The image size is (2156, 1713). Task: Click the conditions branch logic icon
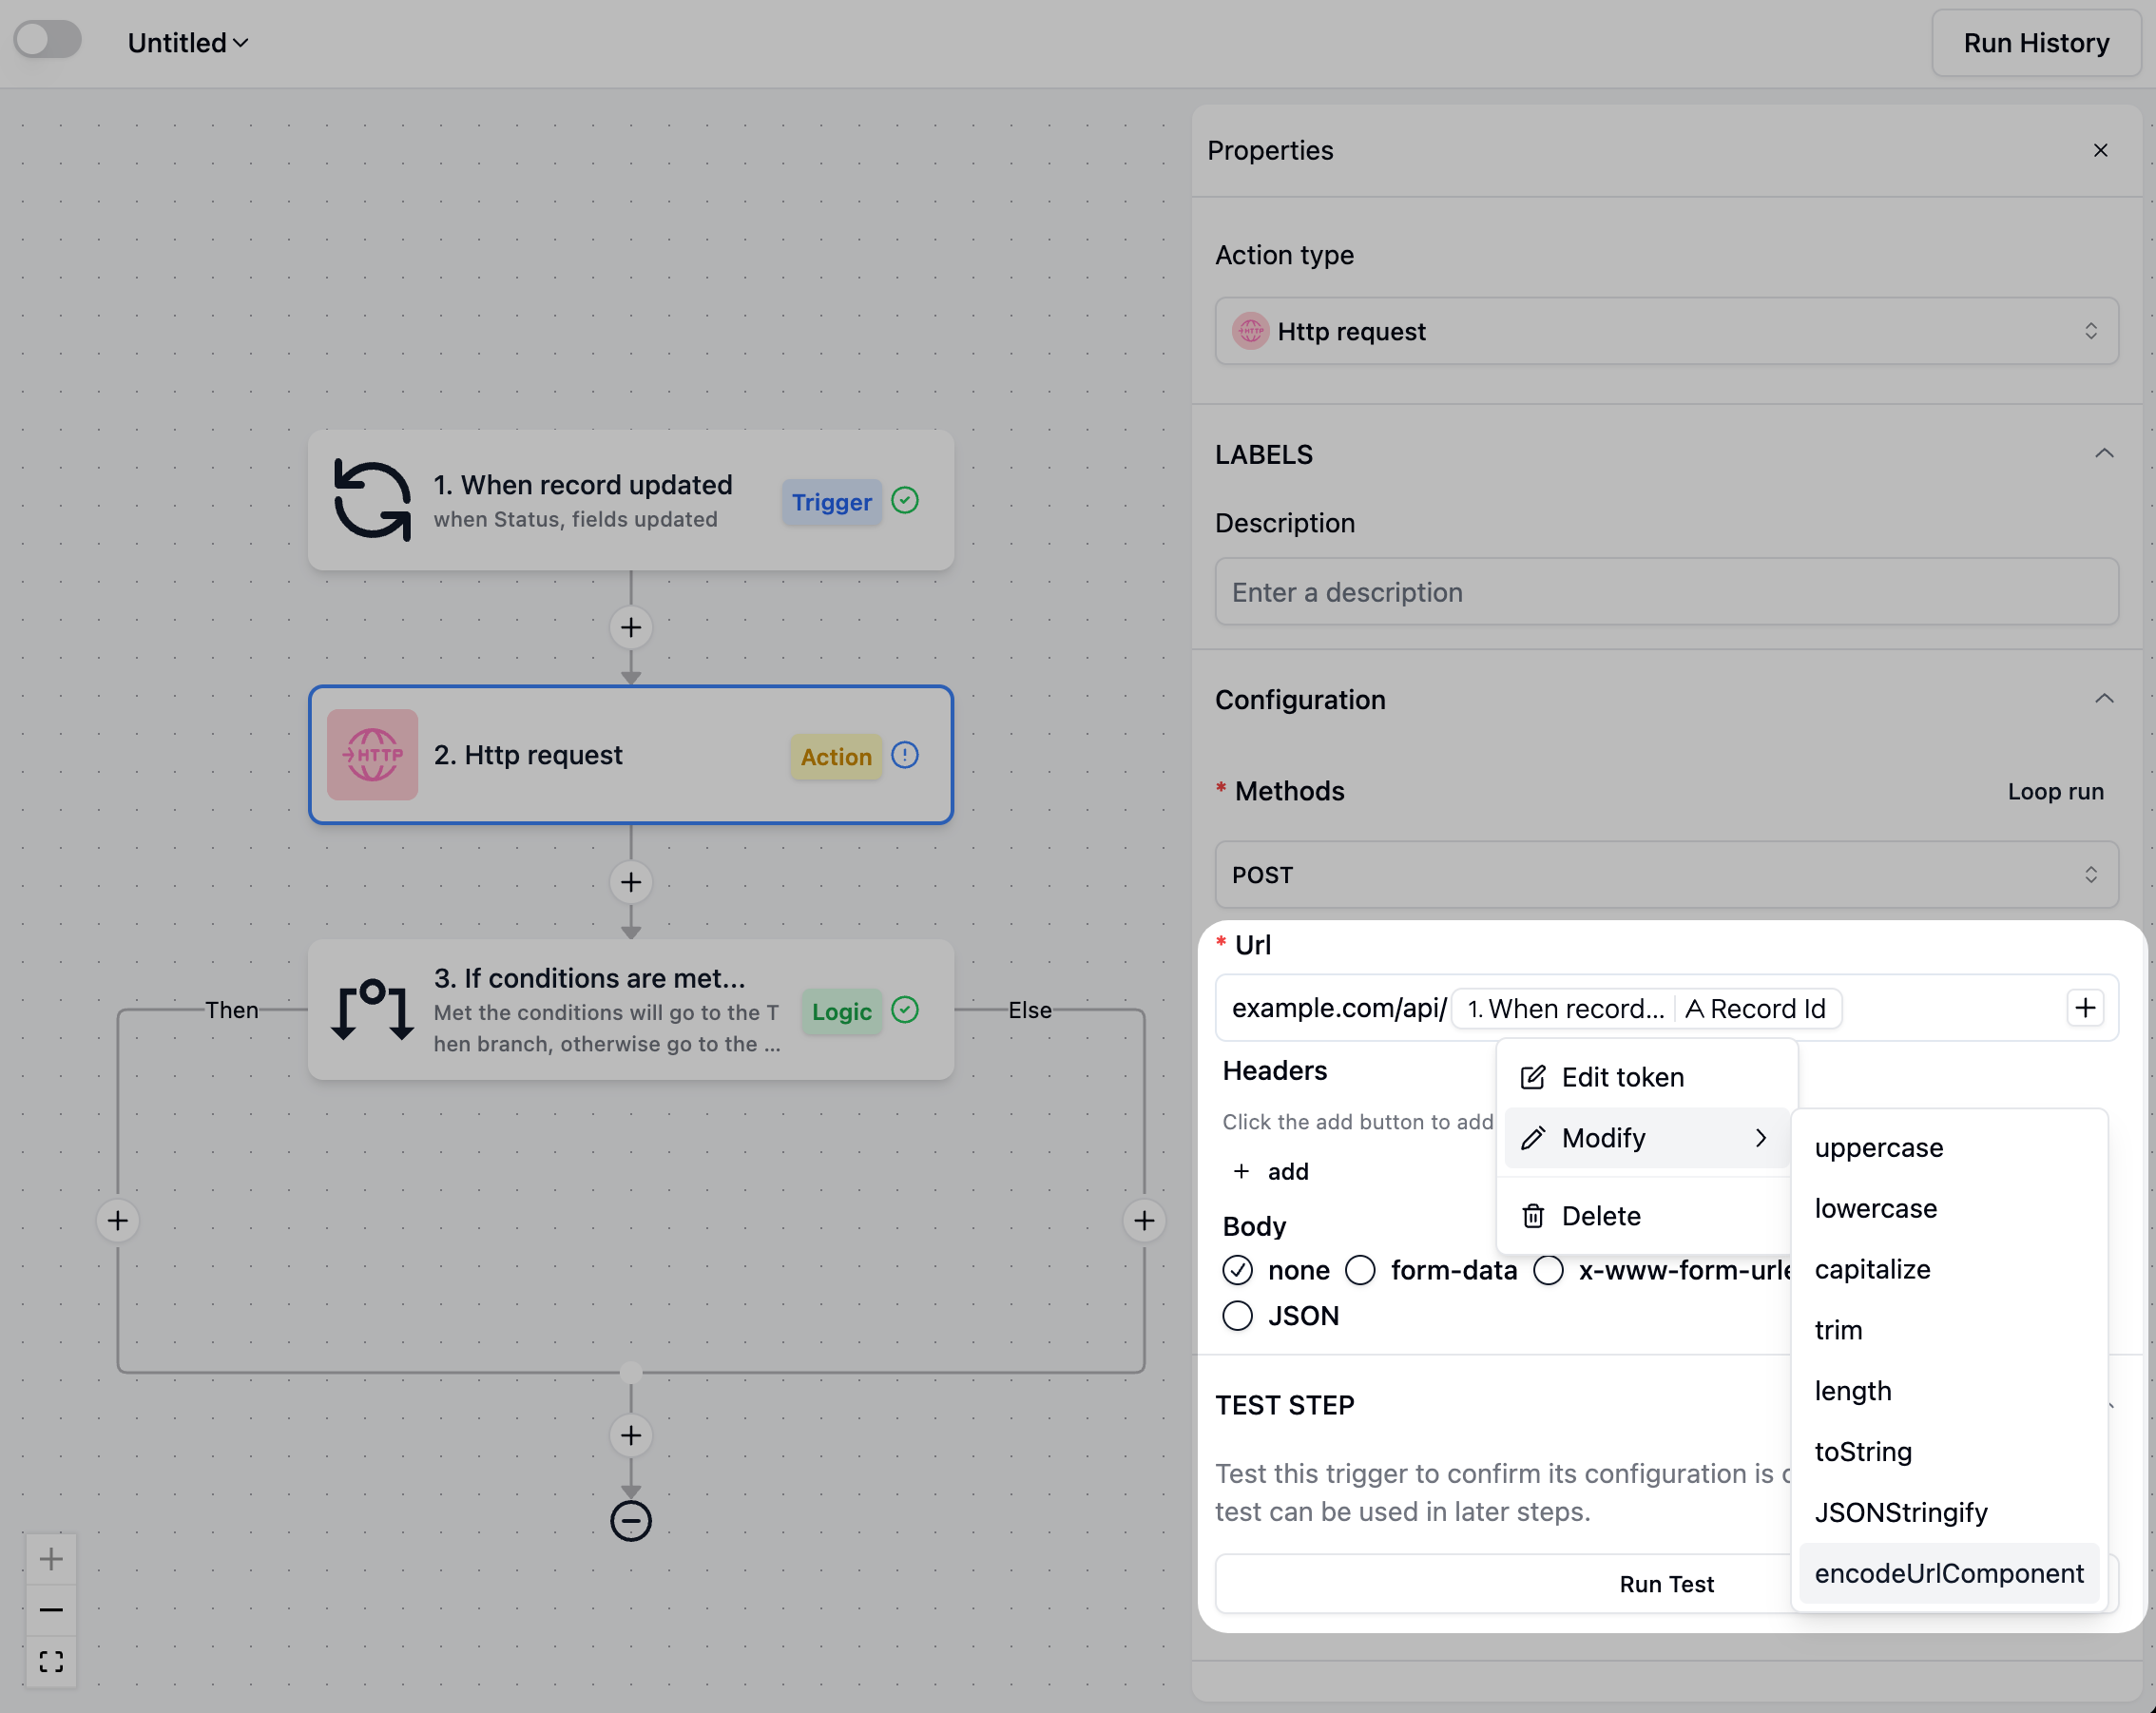(372, 1009)
